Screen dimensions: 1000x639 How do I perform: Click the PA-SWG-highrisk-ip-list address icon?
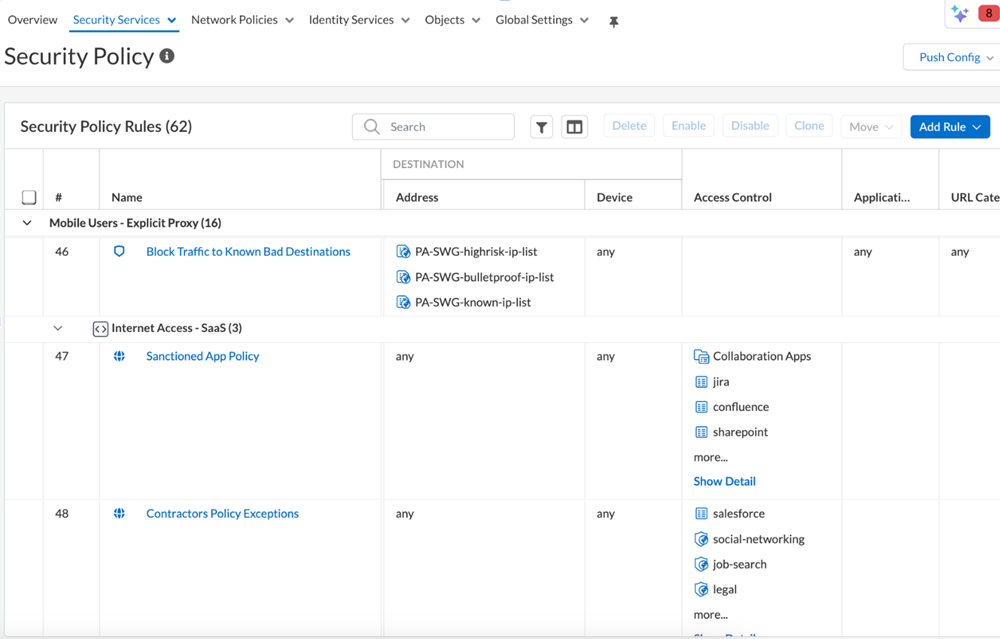(403, 252)
